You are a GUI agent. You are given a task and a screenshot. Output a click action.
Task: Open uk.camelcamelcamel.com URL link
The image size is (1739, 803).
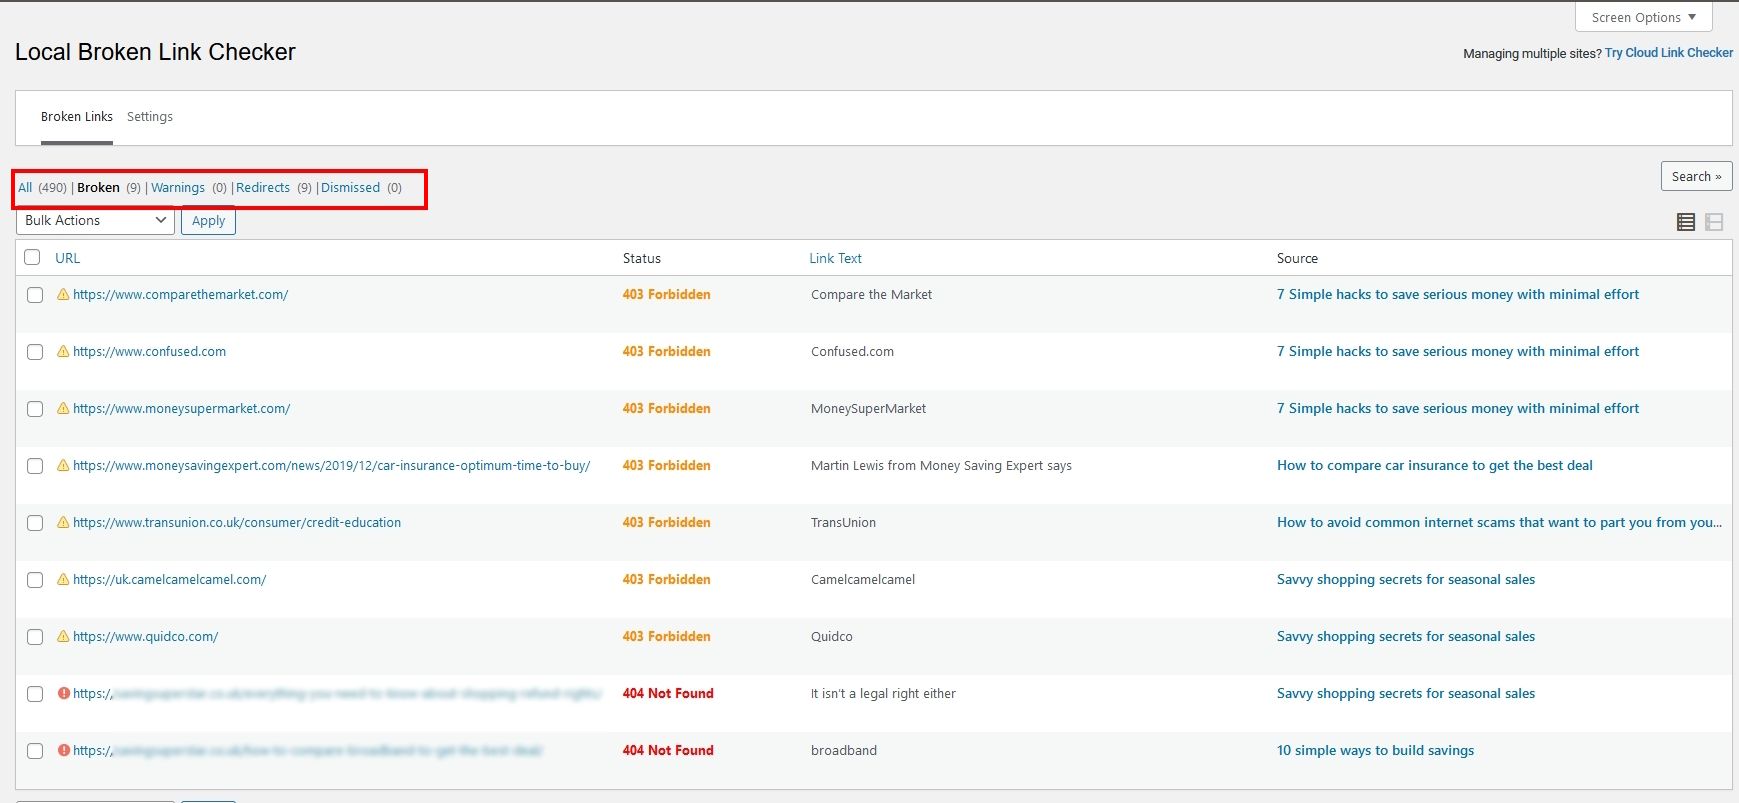(169, 580)
